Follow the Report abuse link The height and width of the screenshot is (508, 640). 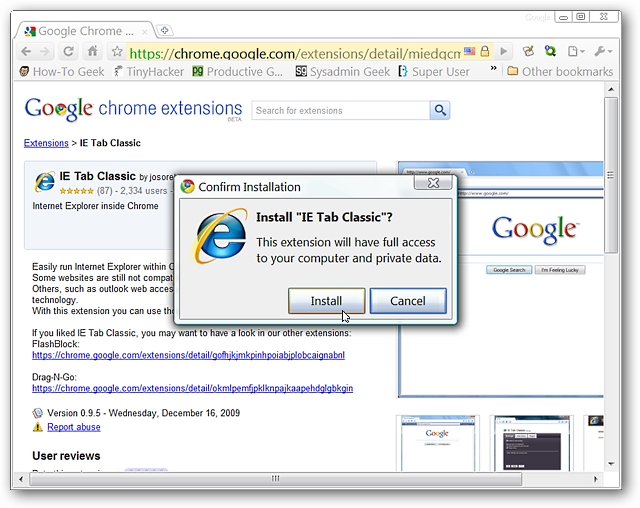(73, 427)
